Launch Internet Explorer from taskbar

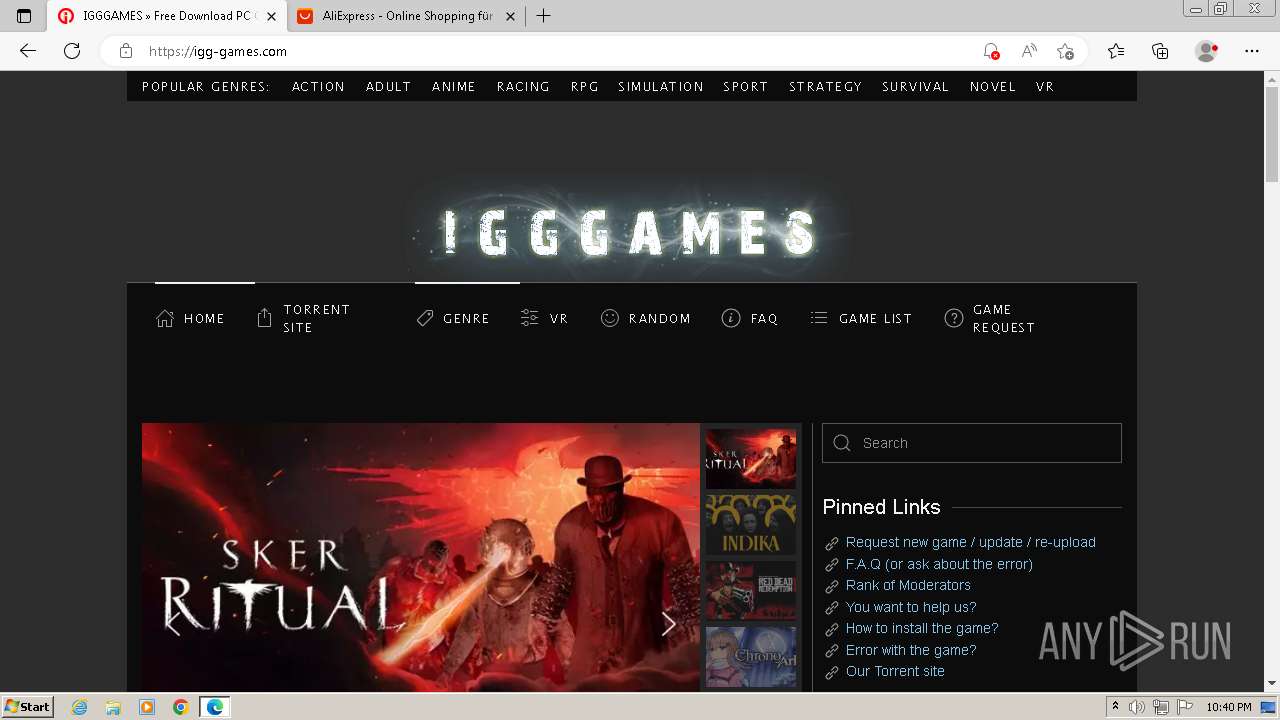click(79, 707)
